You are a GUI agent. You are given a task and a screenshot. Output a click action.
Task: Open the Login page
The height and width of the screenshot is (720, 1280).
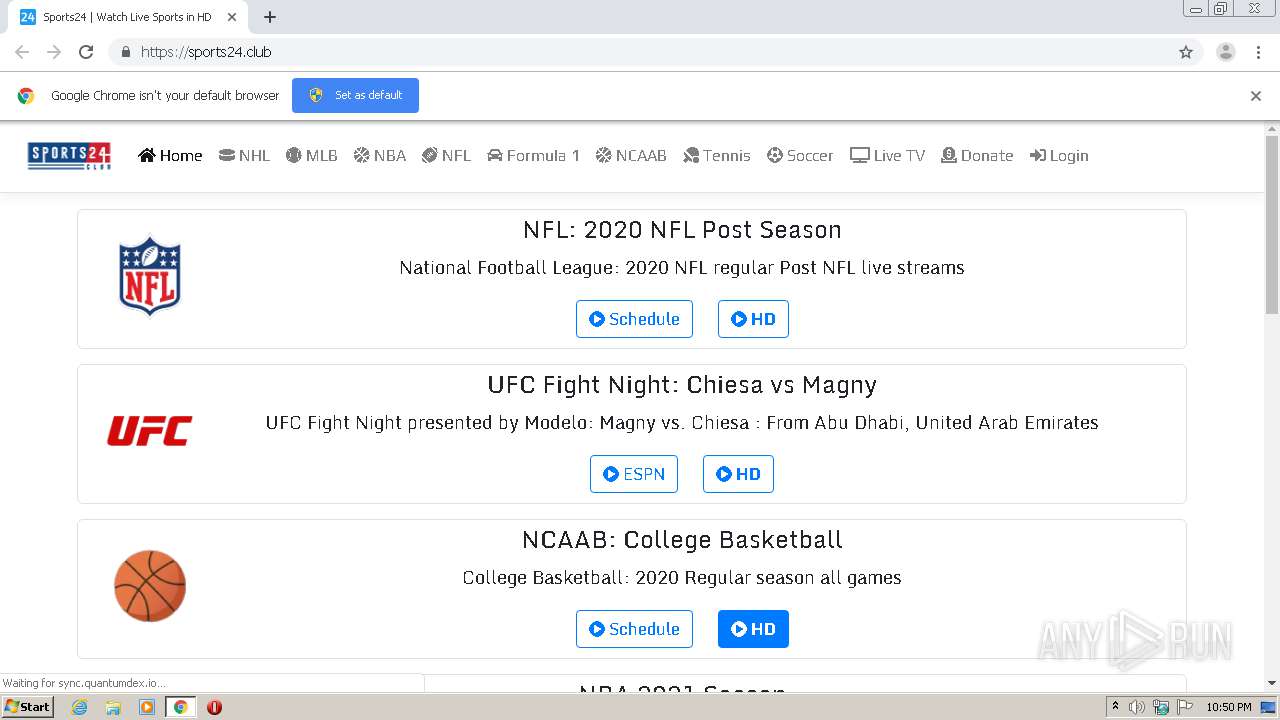[1059, 155]
